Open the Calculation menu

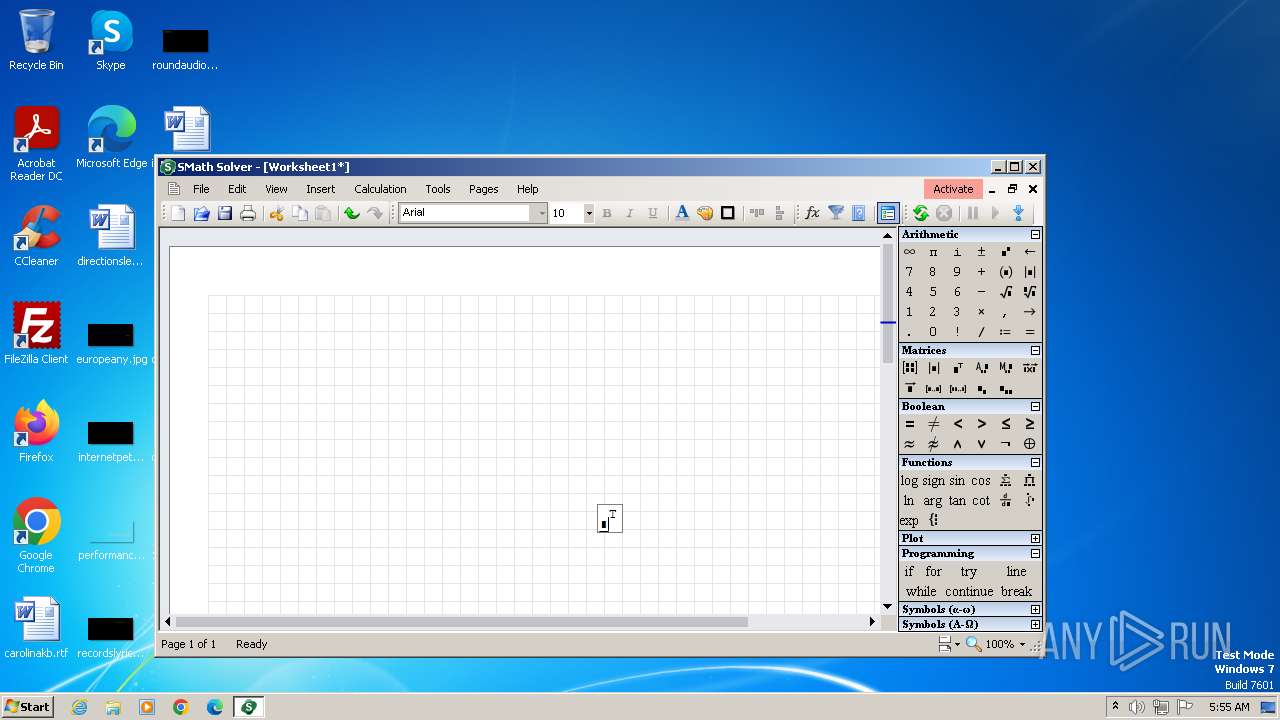click(x=380, y=189)
